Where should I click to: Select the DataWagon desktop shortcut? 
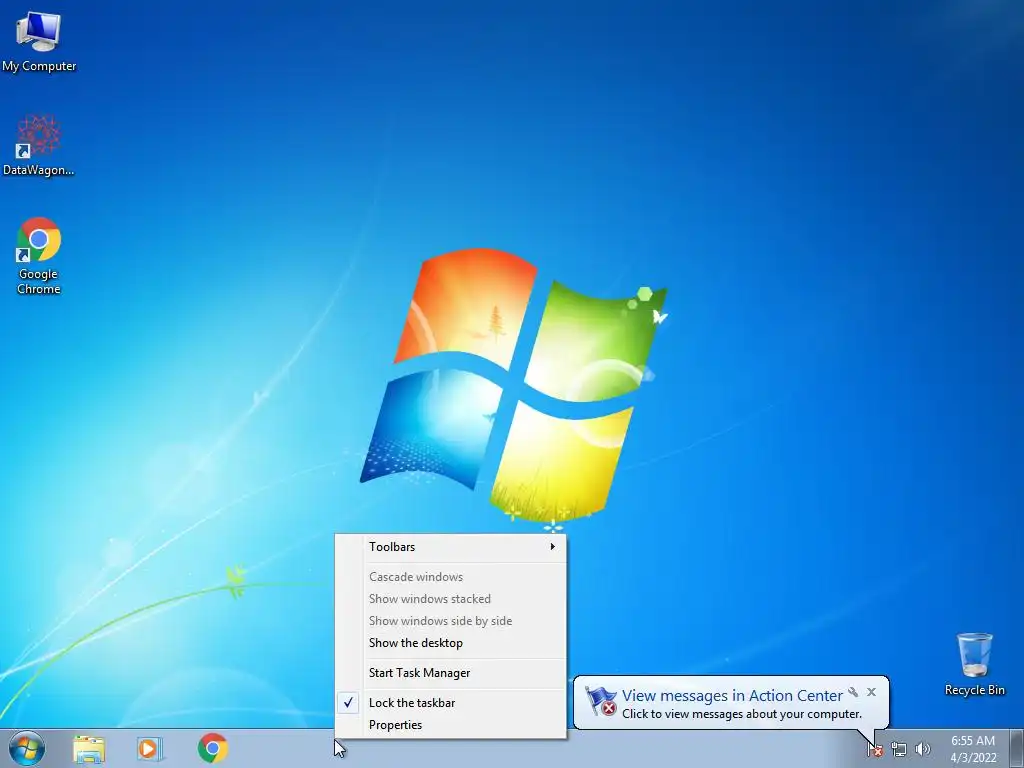click(x=39, y=145)
